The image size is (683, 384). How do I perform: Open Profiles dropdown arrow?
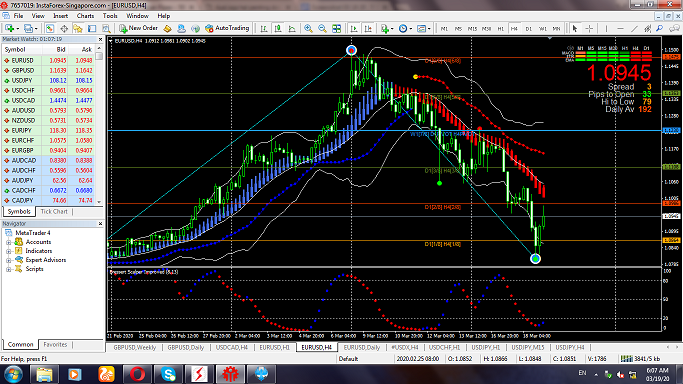(36, 29)
